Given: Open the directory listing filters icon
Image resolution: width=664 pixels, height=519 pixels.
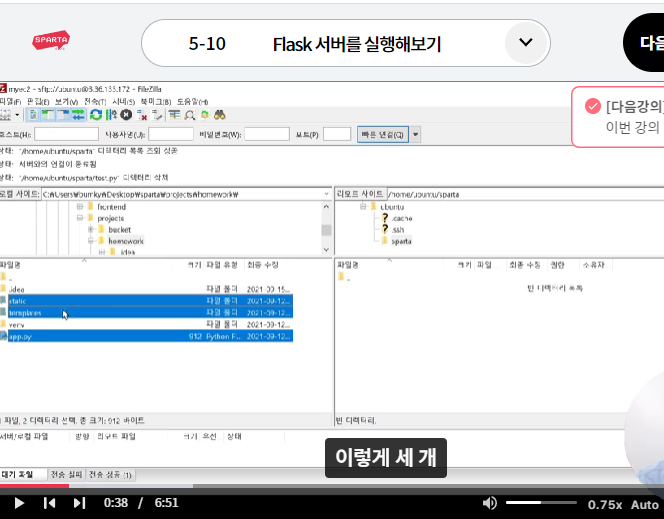Looking at the screenshot, I should click(x=174, y=115).
